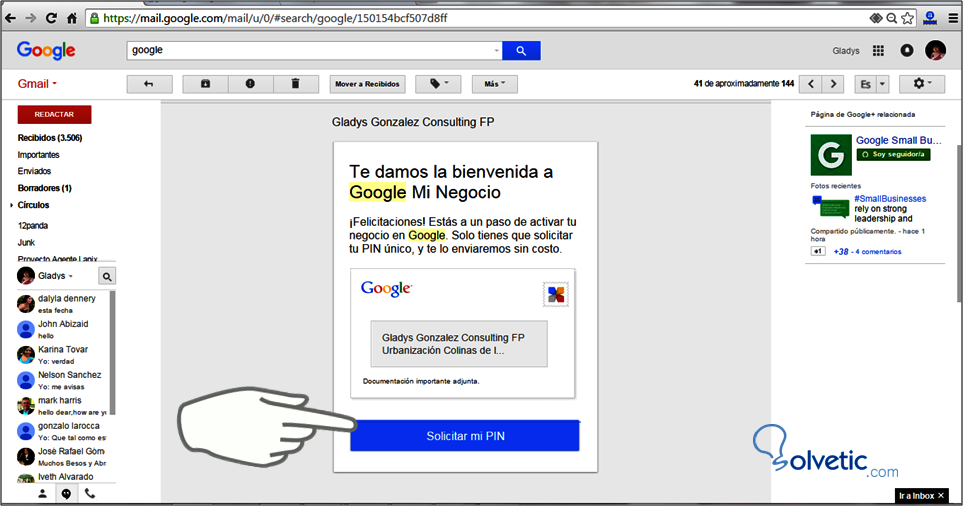Show search options arrow in search box
This screenshot has height=506, width=963.
pyautogui.click(x=496, y=50)
